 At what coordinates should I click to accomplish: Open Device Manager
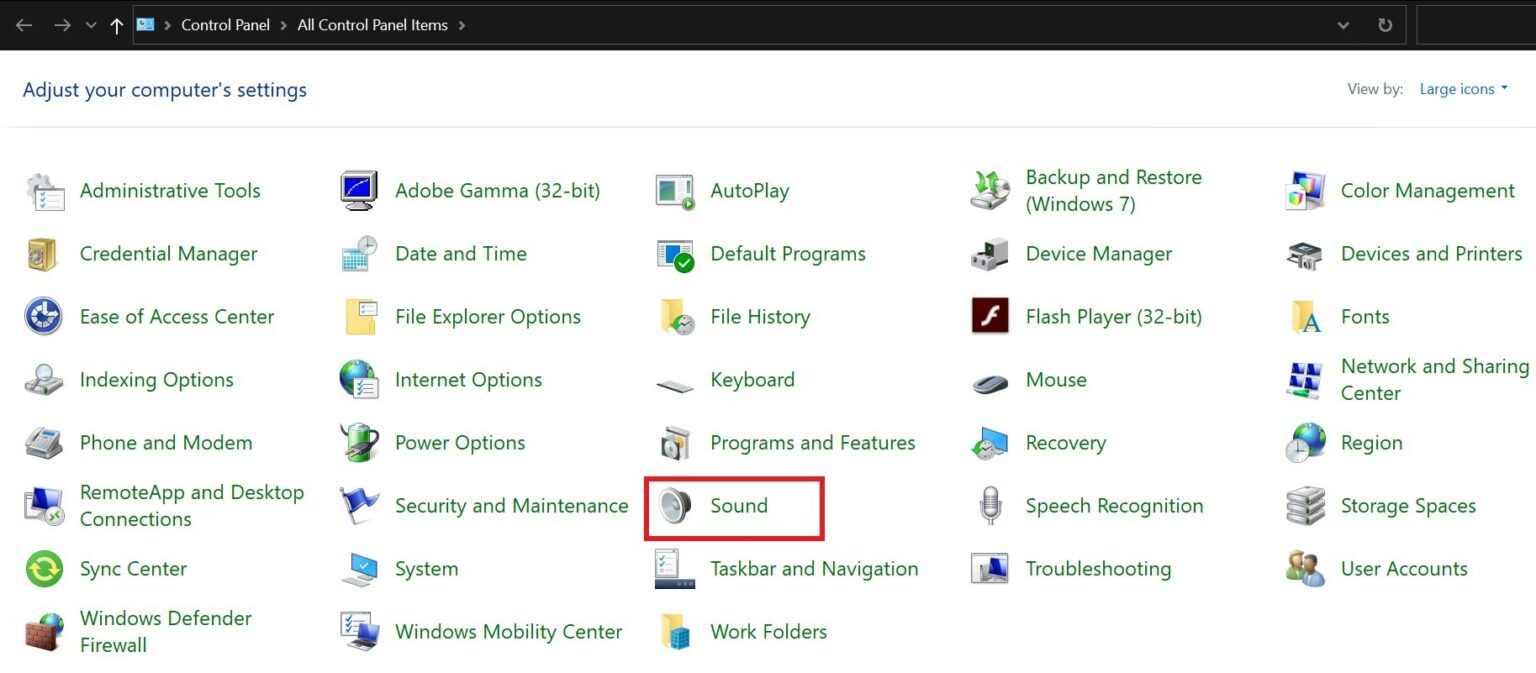click(1098, 254)
